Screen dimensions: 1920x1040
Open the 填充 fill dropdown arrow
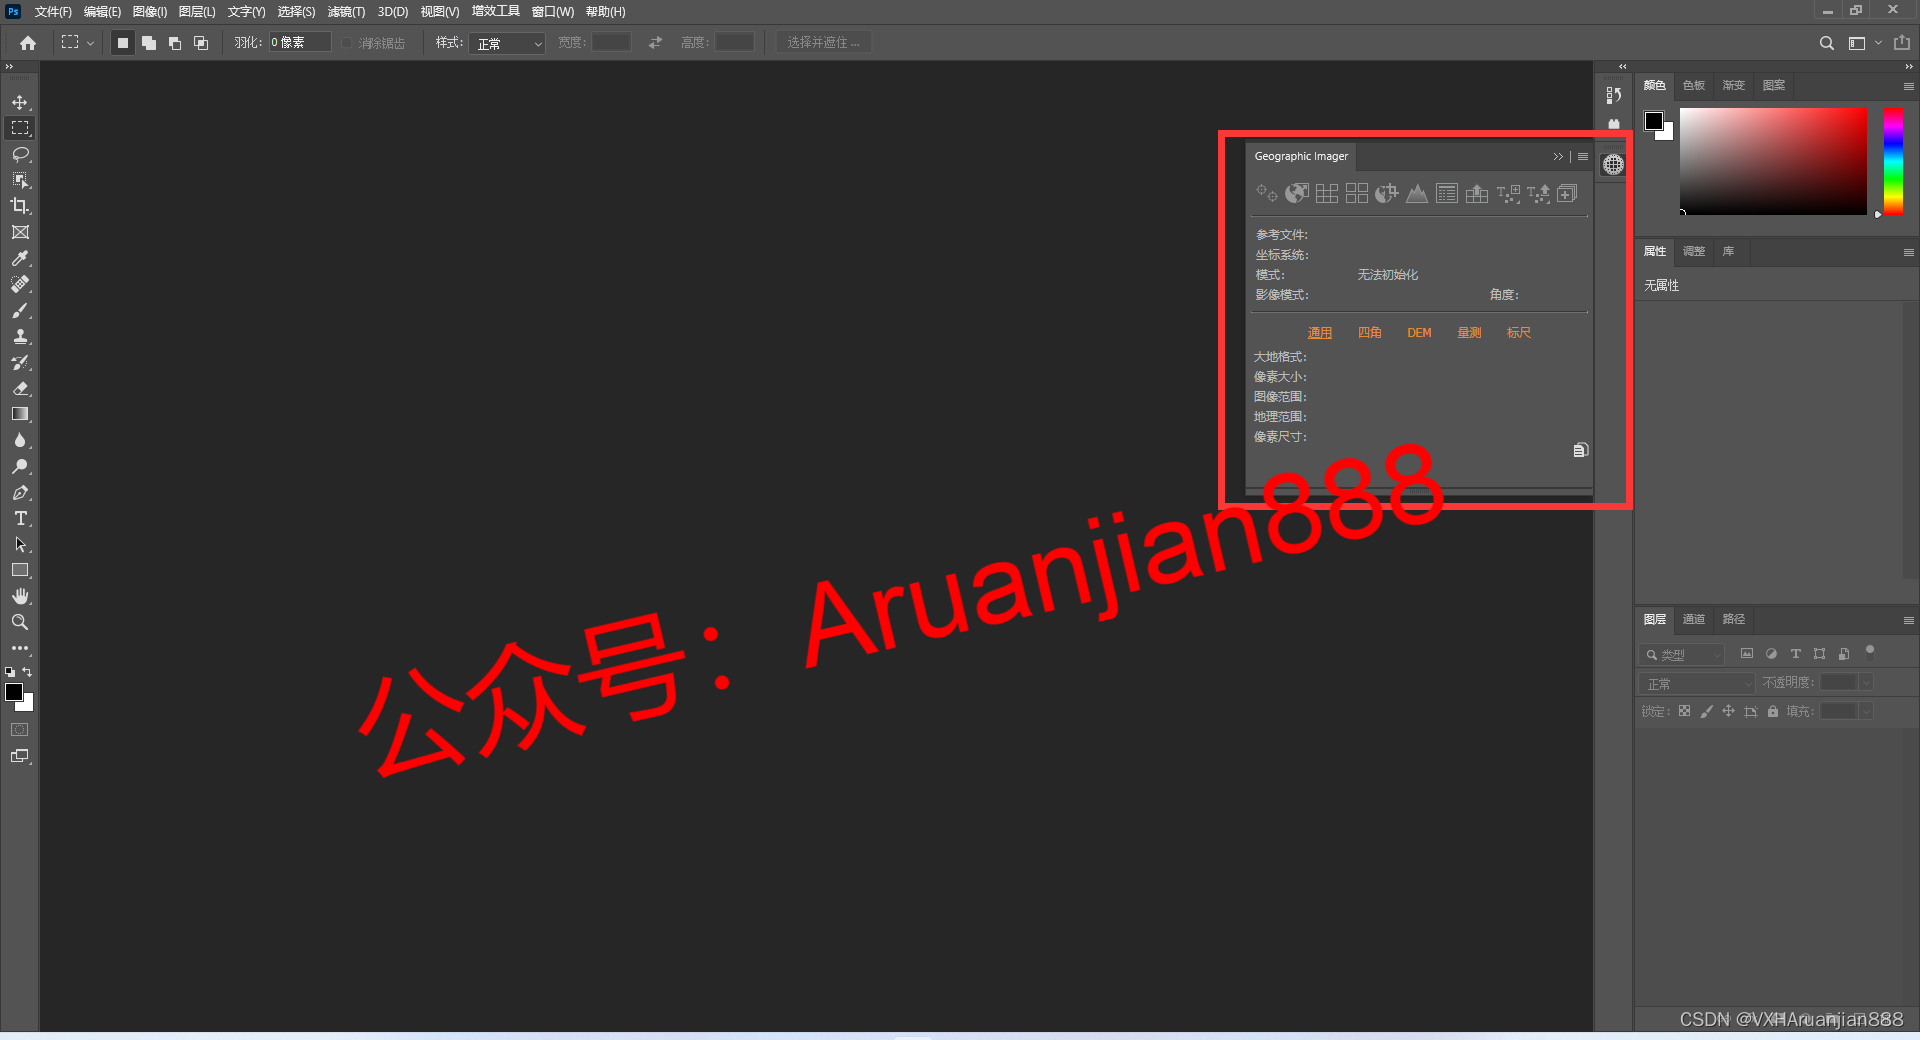pyautogui.click(x=1866, y=711)
